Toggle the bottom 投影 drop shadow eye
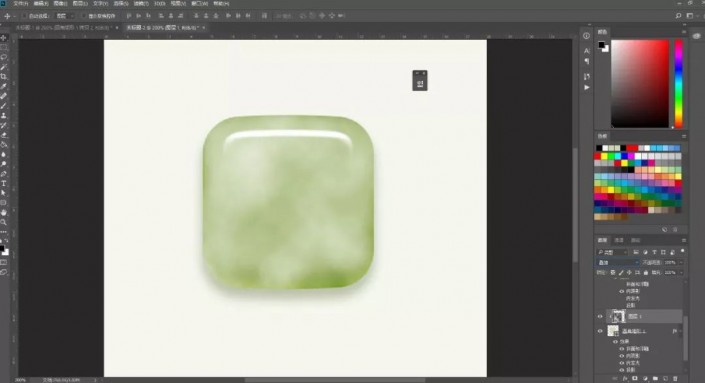Image resolution: width=705 pixels, height=383 pixels. click(622, 370)
